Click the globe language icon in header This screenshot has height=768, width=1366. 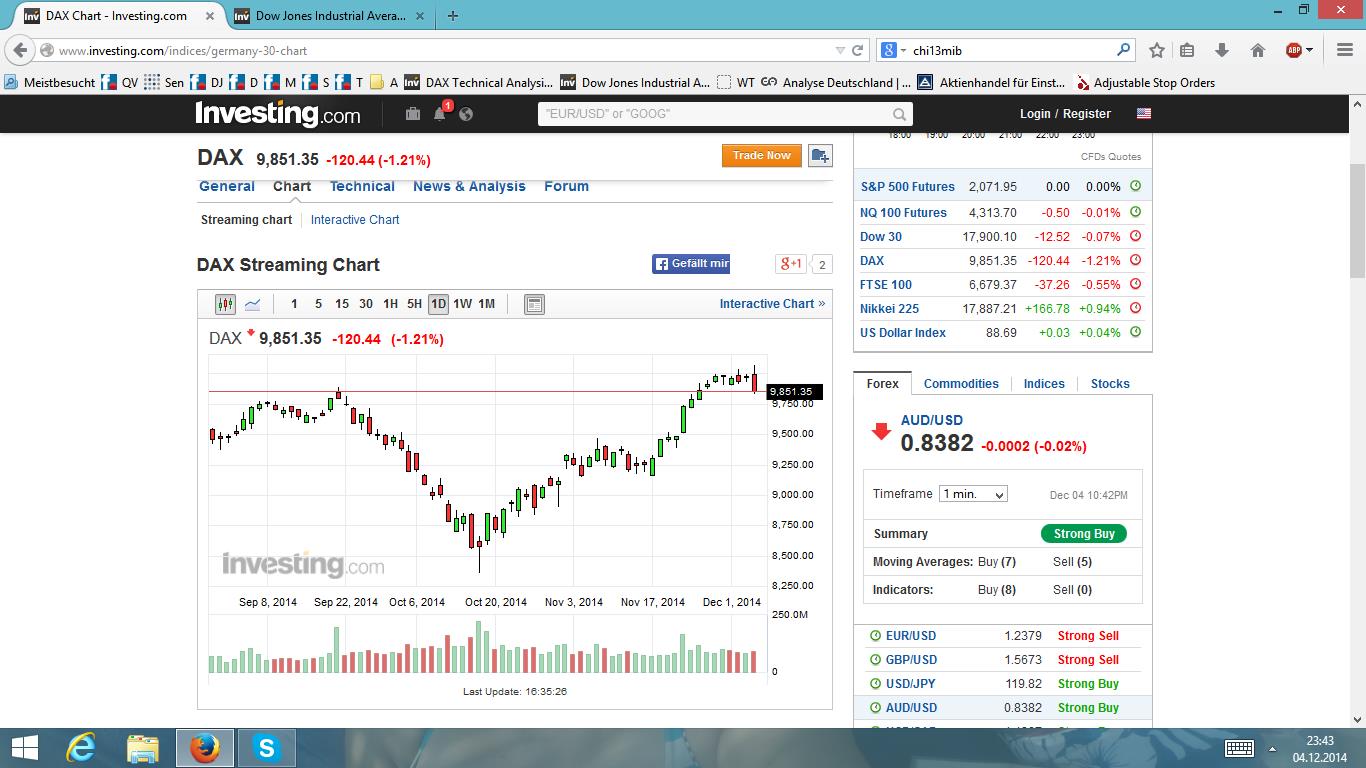[466, 113]
